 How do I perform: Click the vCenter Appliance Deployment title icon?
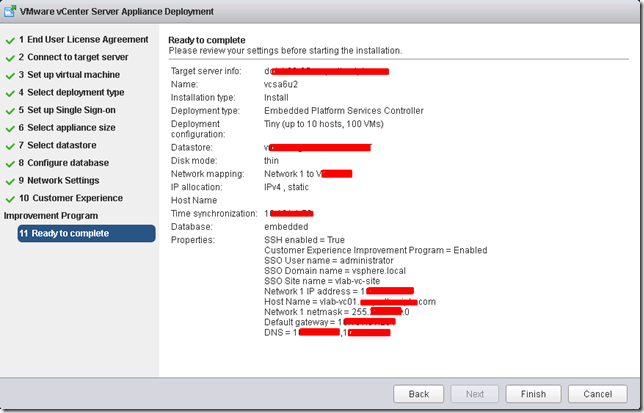10,11
